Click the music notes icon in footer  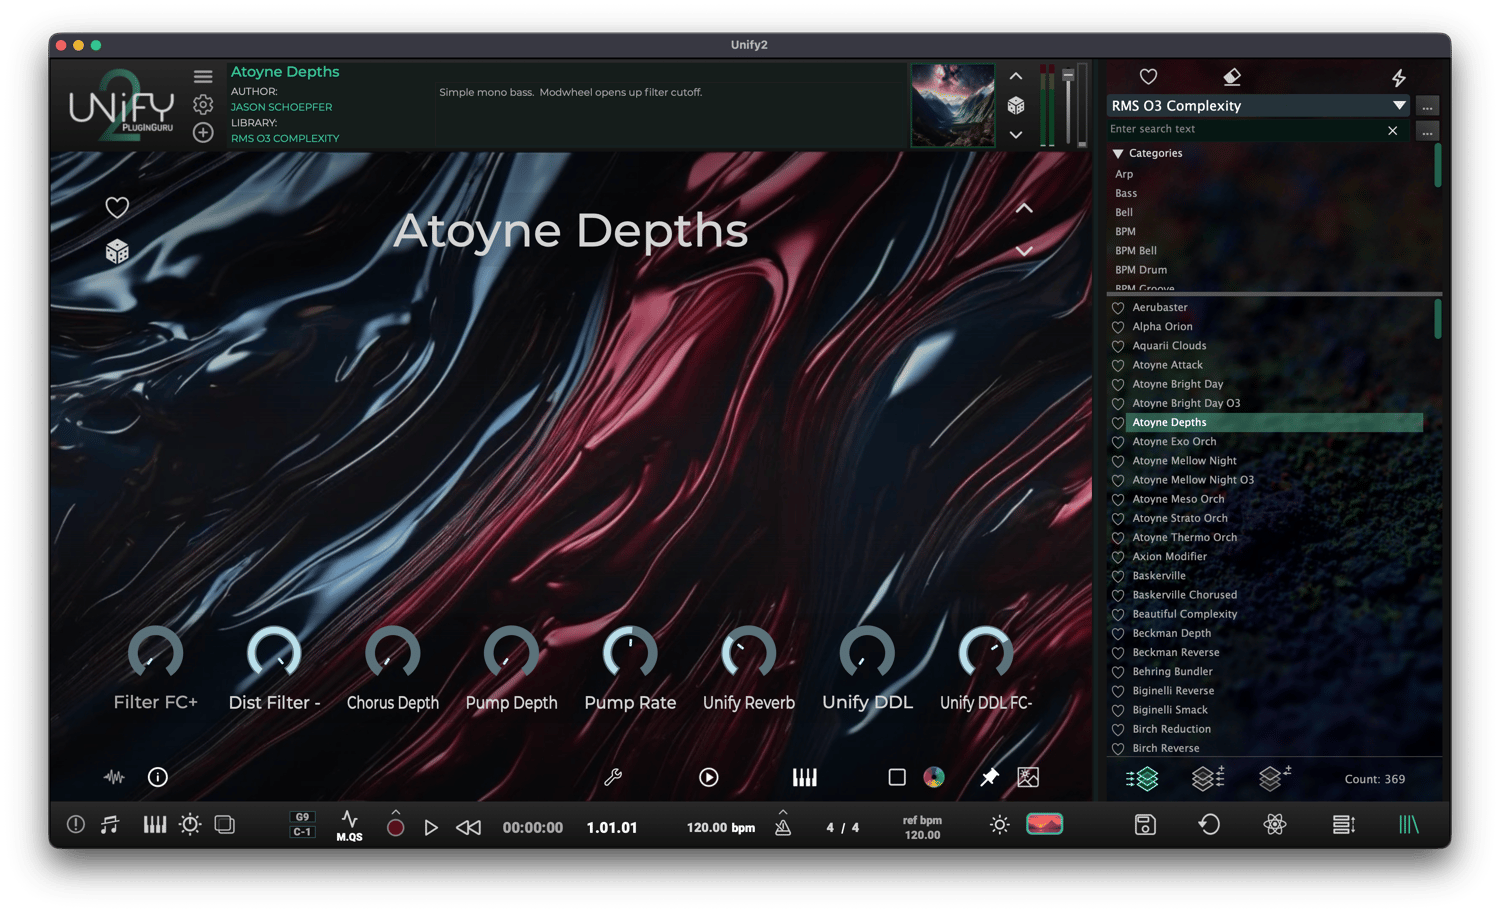(110, 825)
